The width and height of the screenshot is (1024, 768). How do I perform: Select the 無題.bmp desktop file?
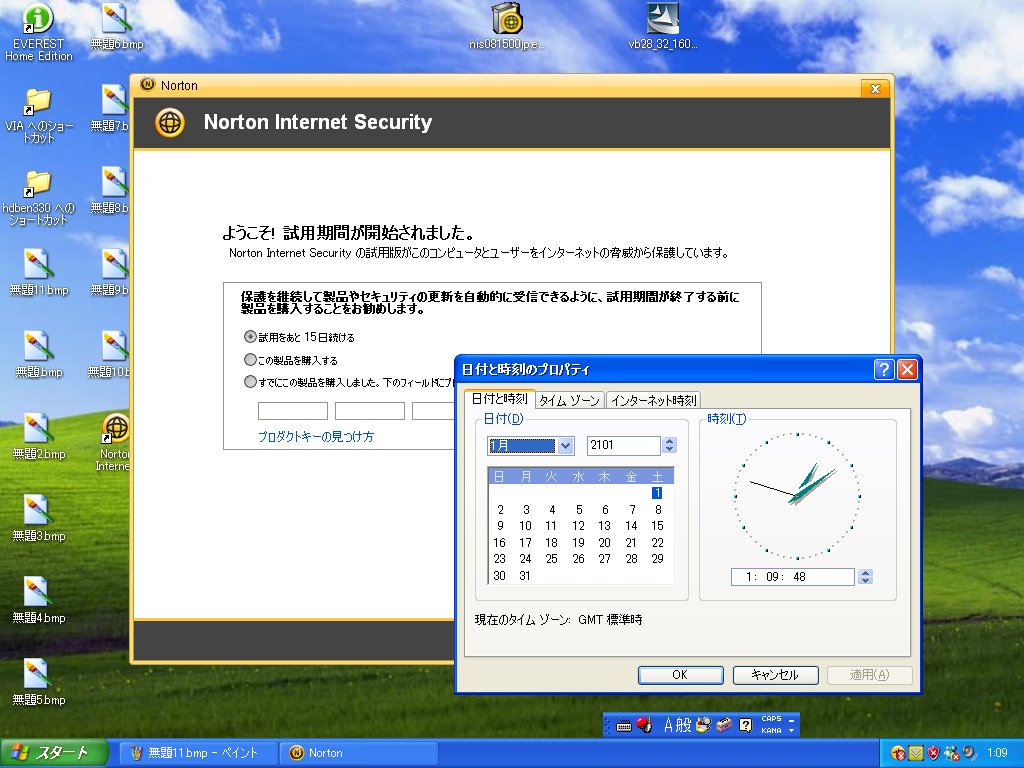[x=39, y=355]
